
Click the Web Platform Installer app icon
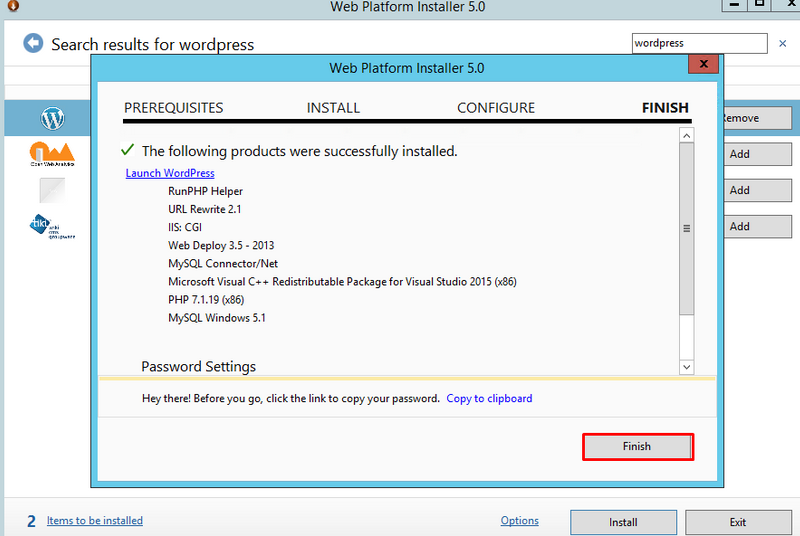pos(14,6)
